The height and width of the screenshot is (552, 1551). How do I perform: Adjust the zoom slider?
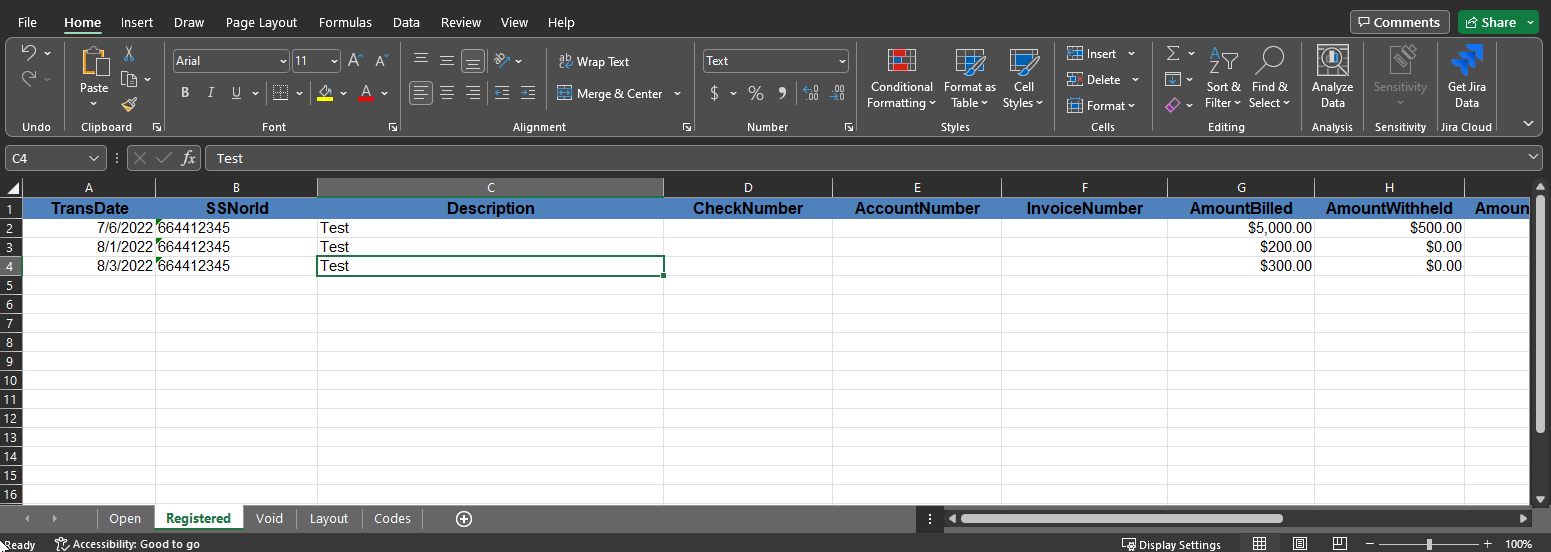[1429, 544]
